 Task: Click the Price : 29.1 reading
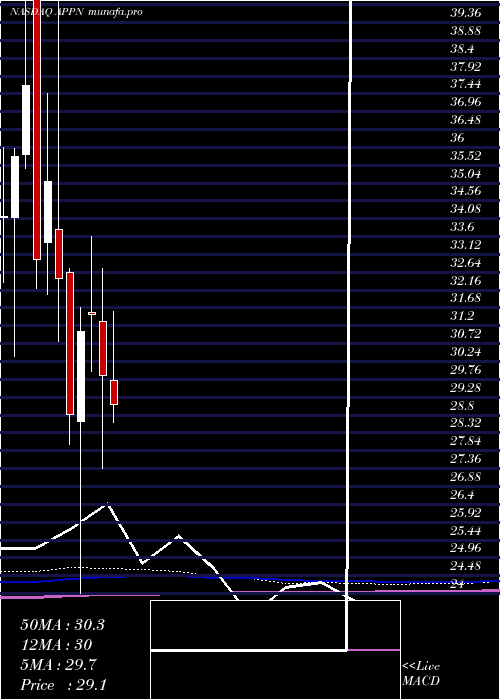point(63,685)
